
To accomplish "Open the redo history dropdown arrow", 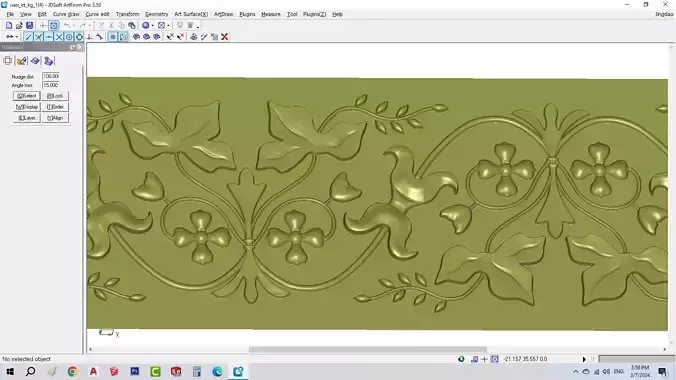I will tap(89, 25).
